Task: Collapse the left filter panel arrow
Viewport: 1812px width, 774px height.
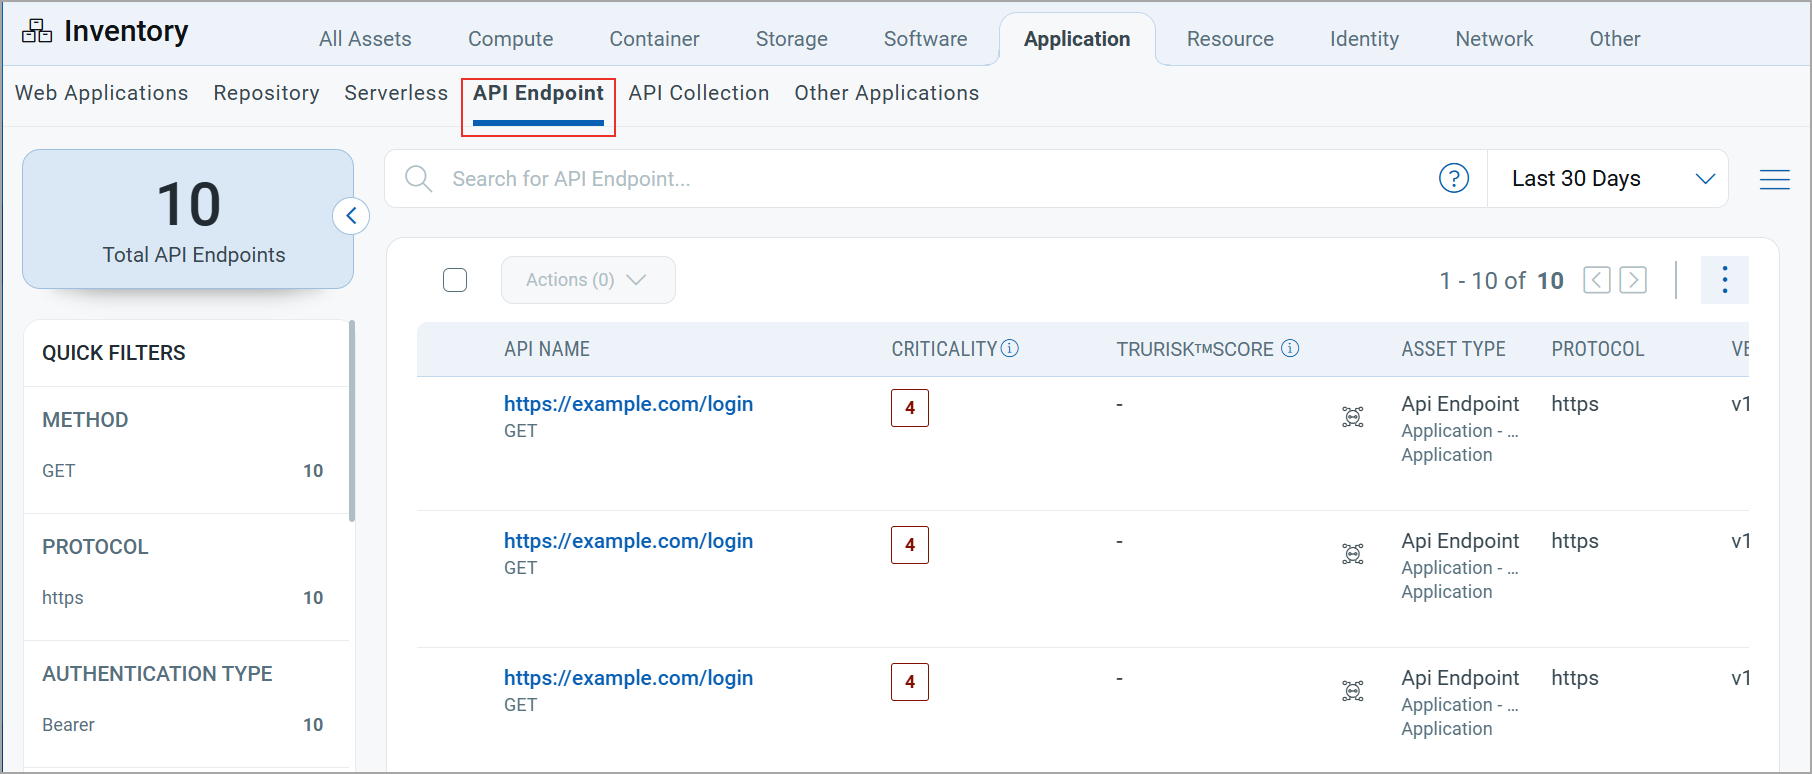Action: coord(351,216)
